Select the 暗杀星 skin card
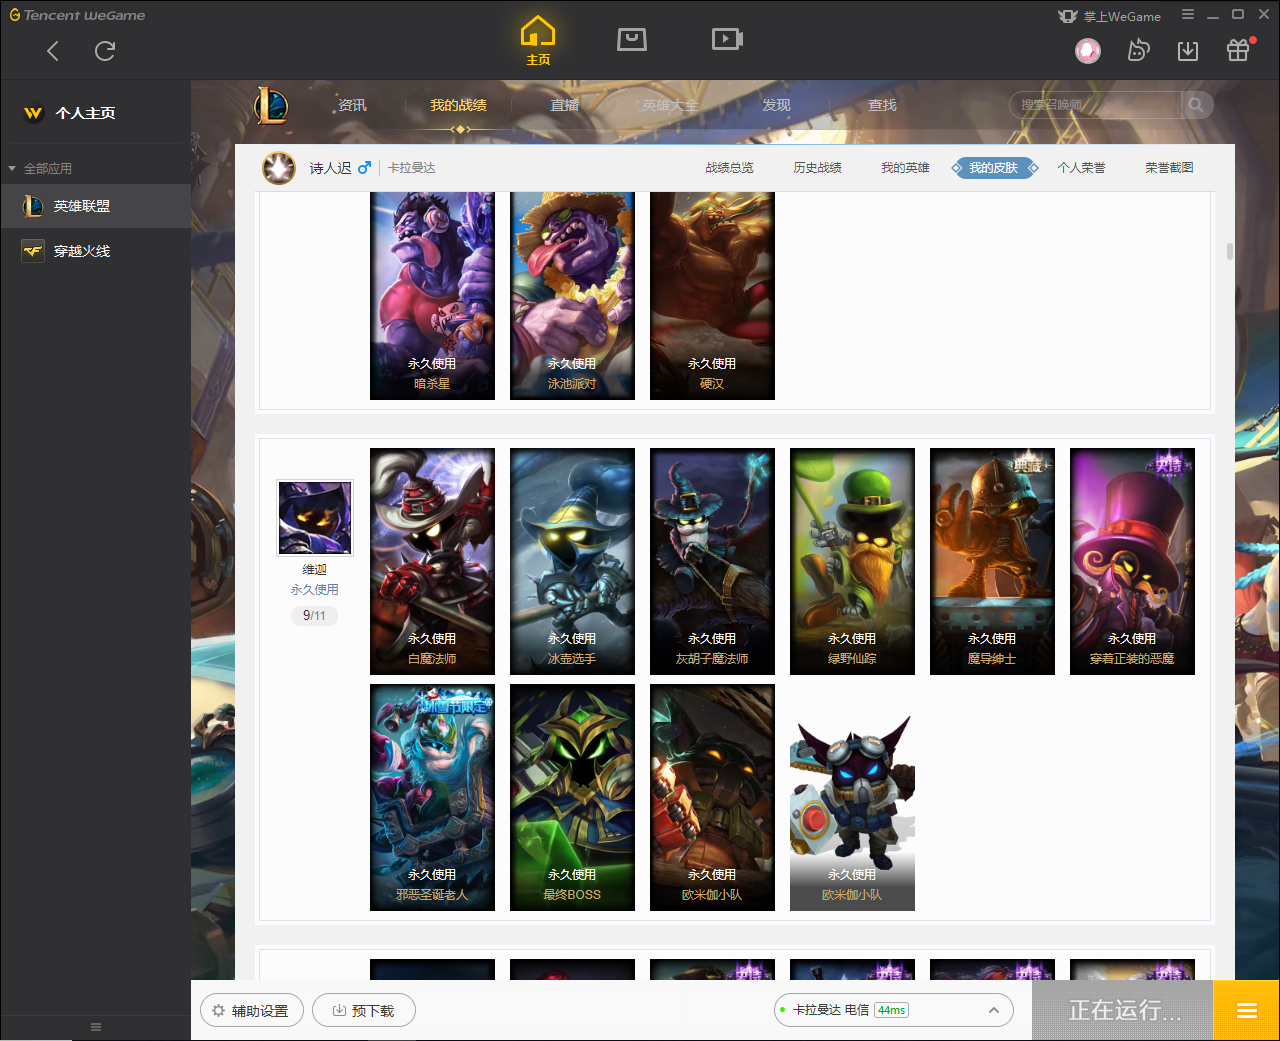The height and width of the screenshot is (1041, 1280). click(x=432, y=296)
